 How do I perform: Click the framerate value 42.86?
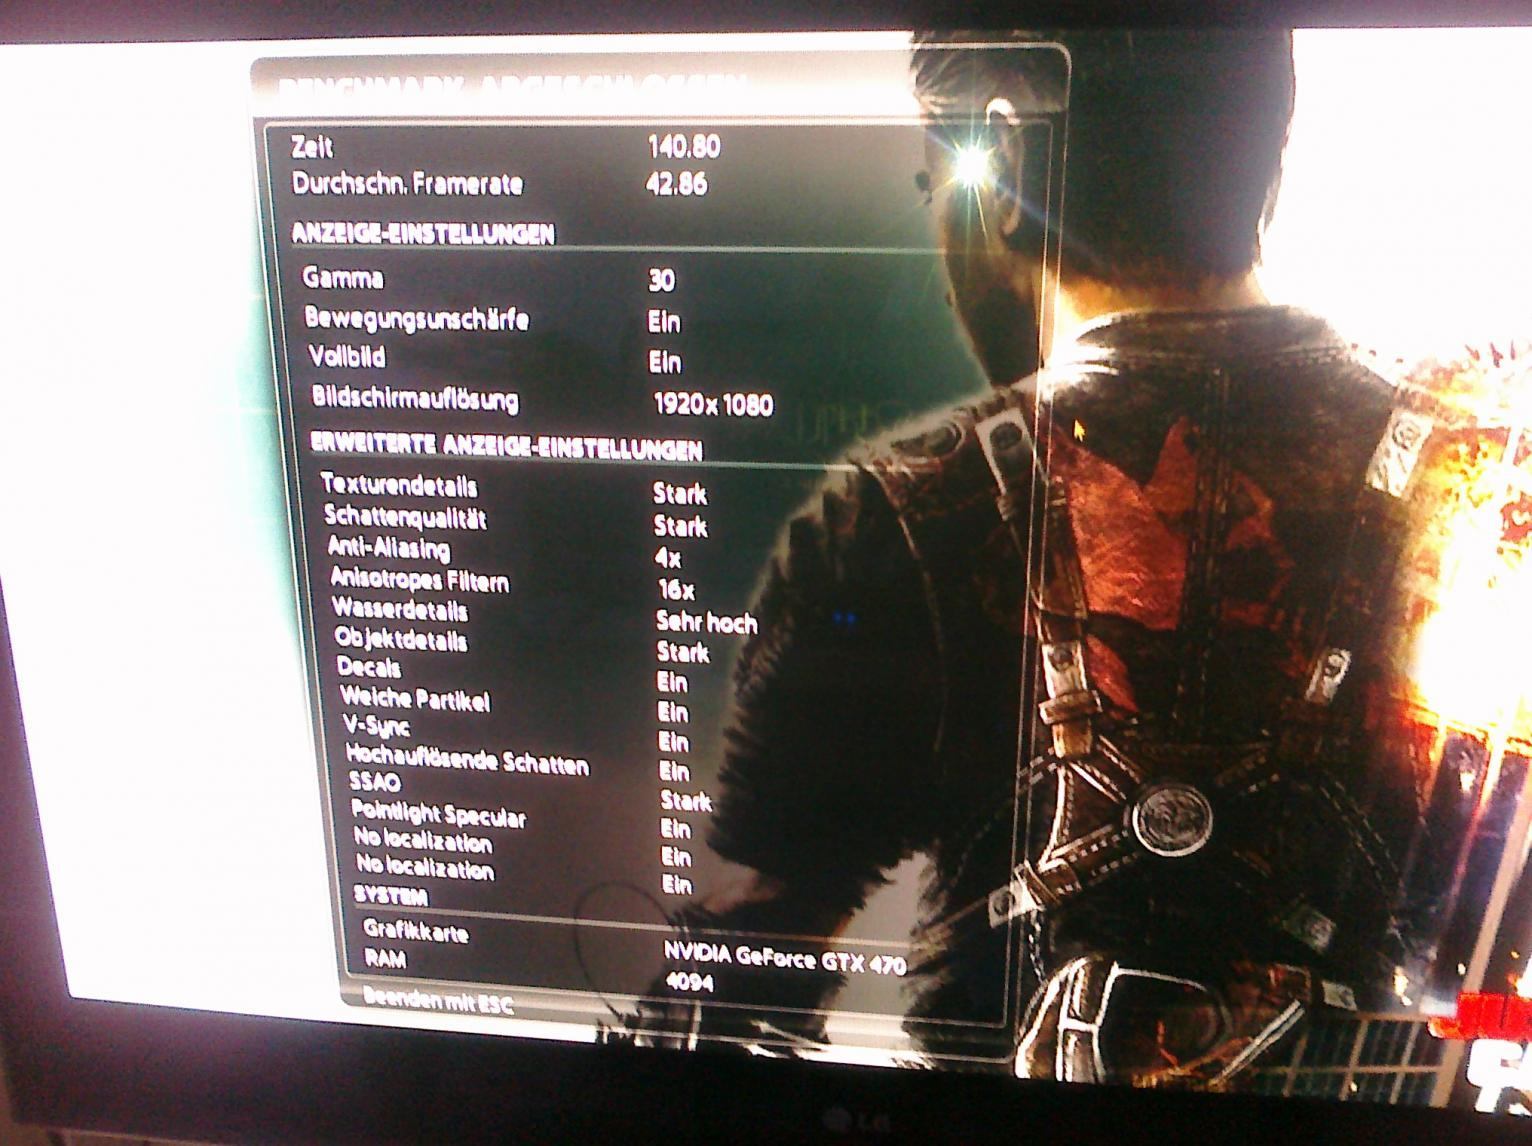(677, 184)
